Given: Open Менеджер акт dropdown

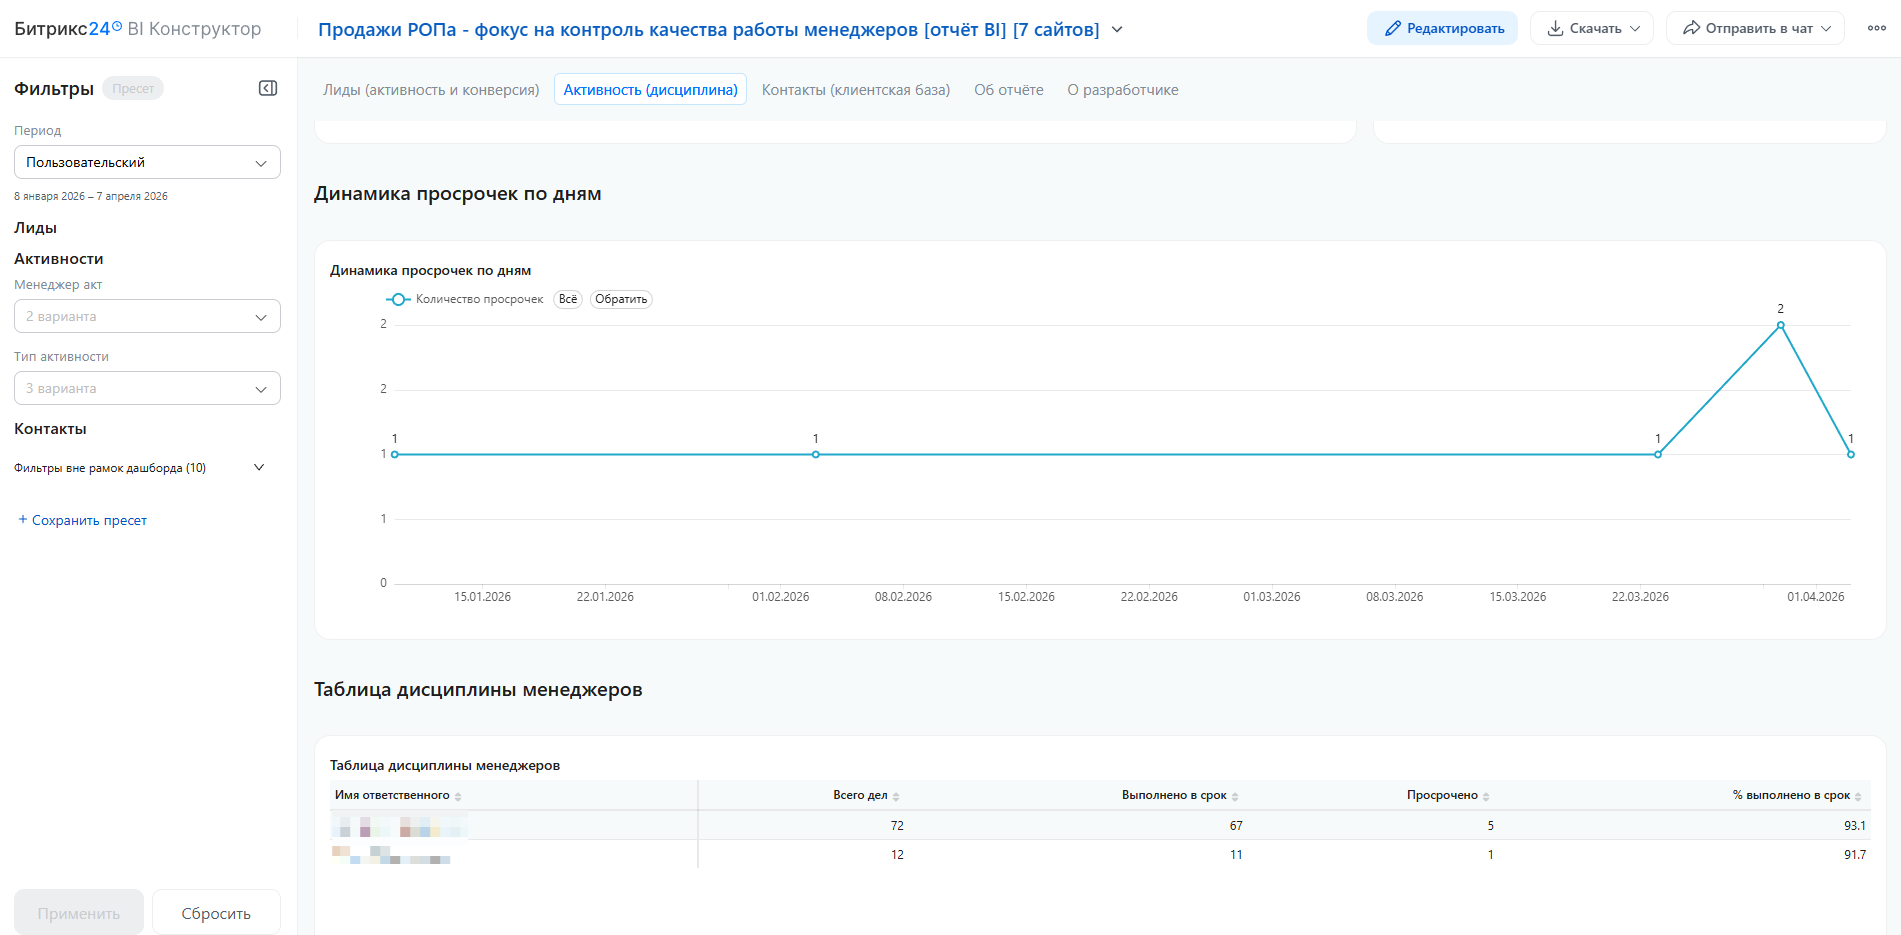Looking at the screenshot, I should click(x=147, y=316).
